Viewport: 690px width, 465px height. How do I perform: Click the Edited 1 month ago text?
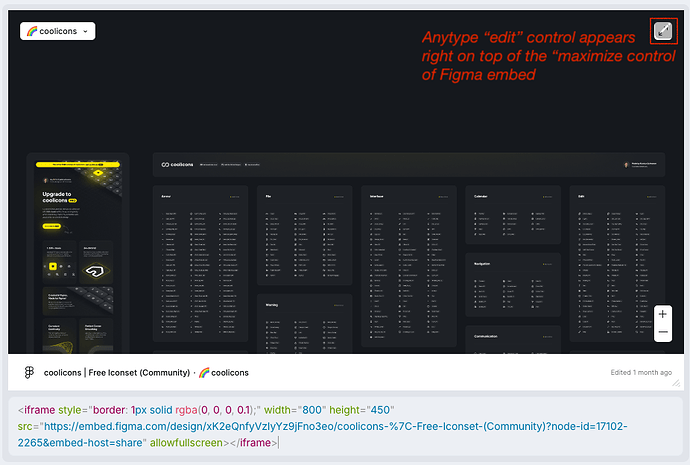(641, 373)
